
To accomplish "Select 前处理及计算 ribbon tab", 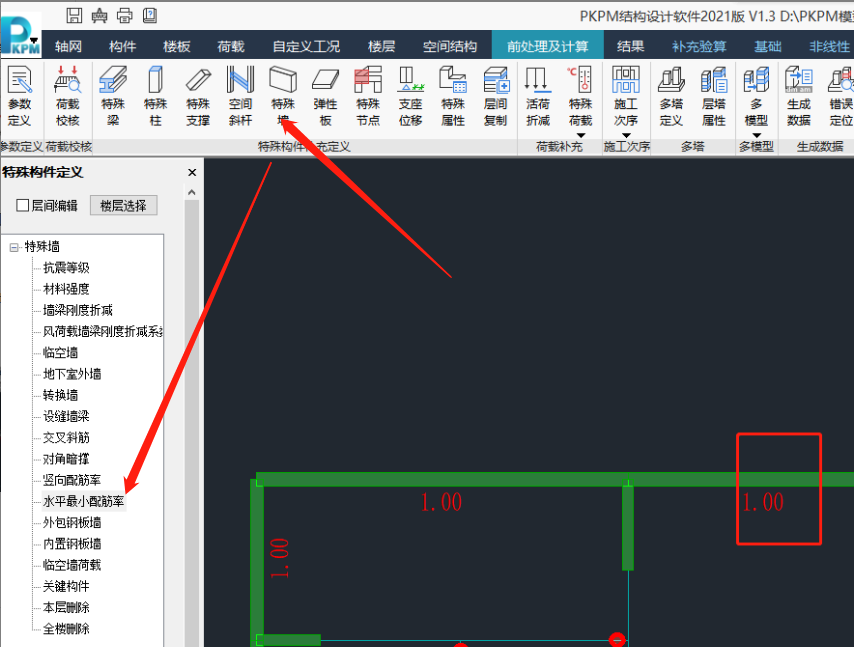I will [x=547, y=46].
